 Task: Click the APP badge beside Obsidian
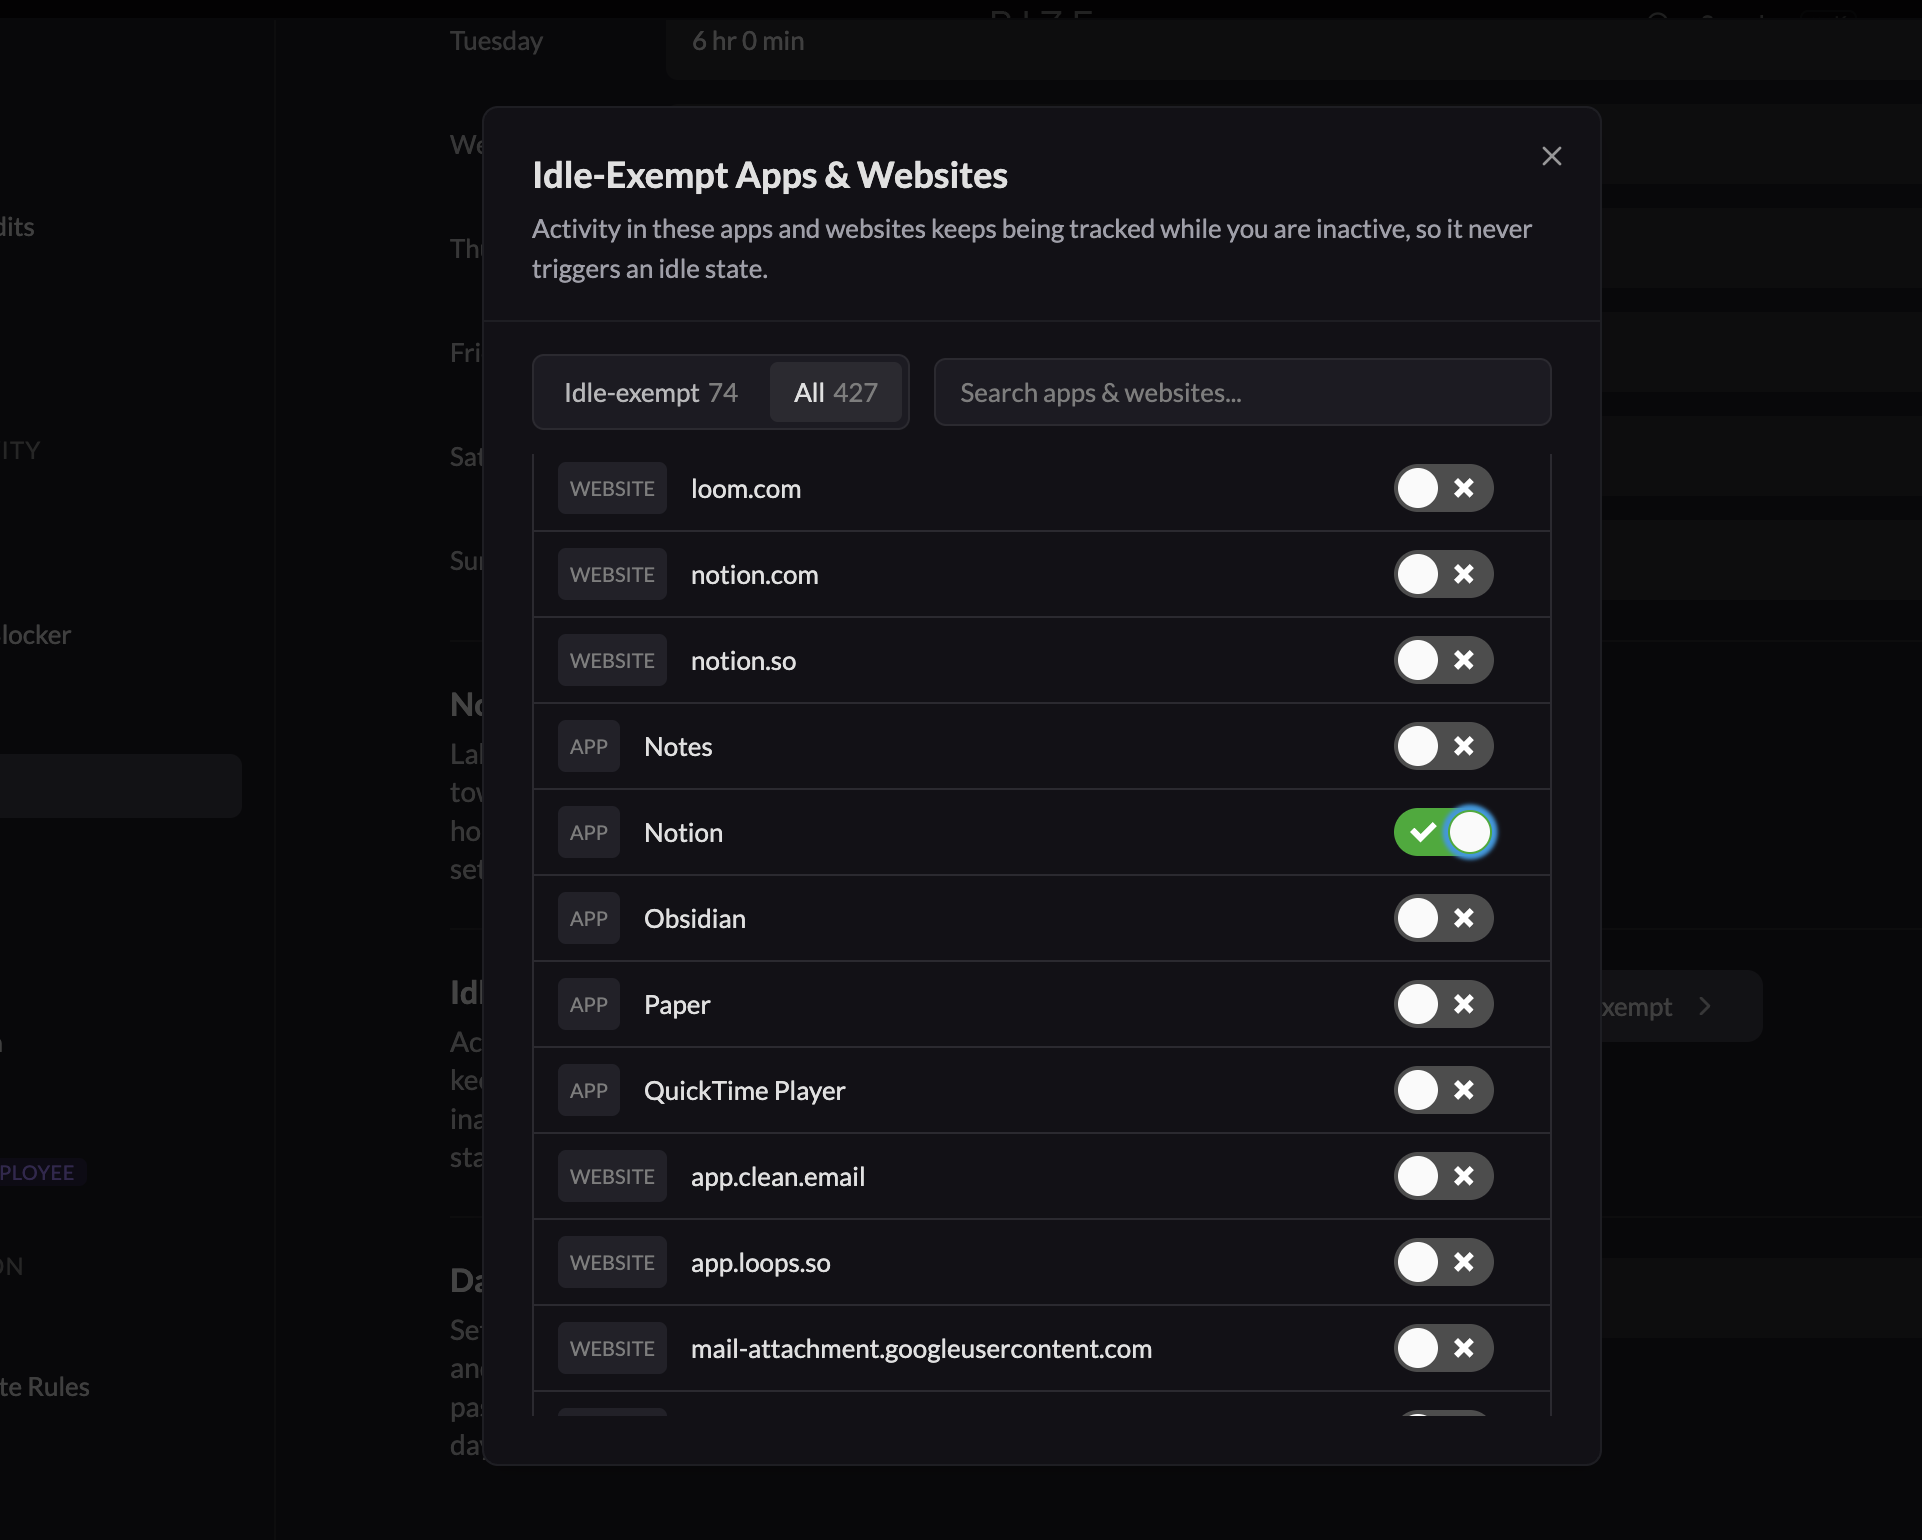coord(589,918)
